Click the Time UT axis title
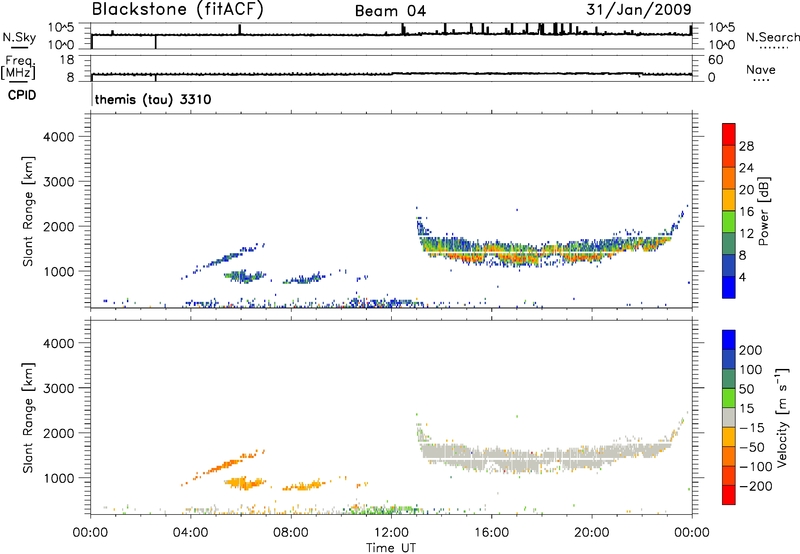800x554 pixels. (391, 548)
